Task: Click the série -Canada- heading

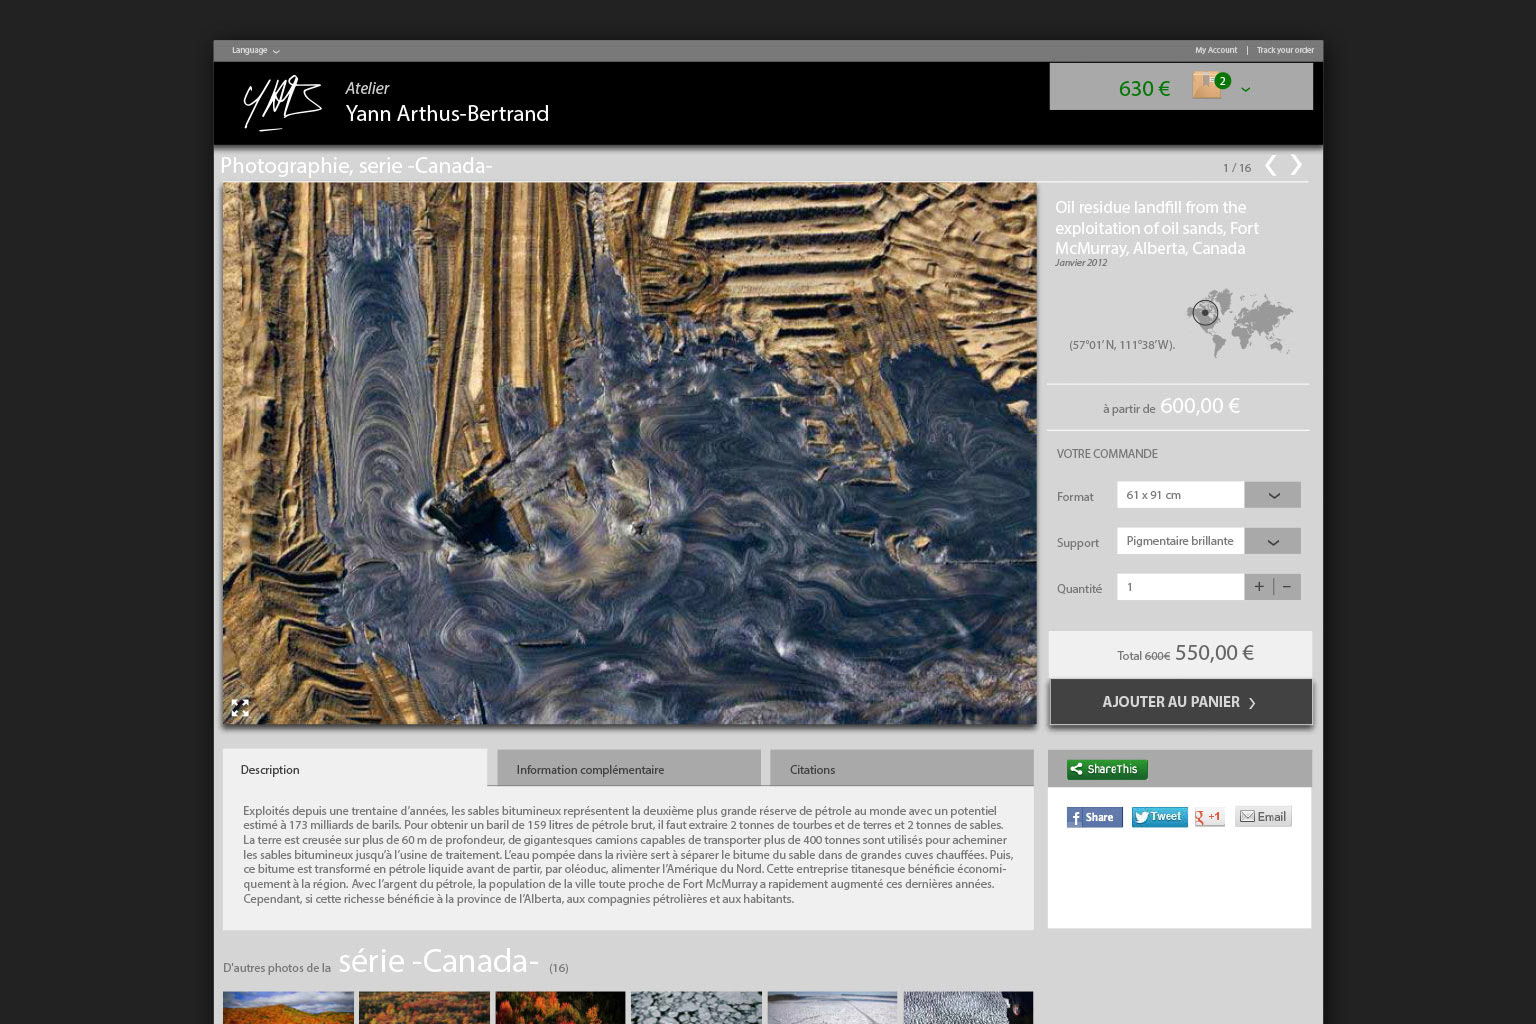Action: [438, 961]
